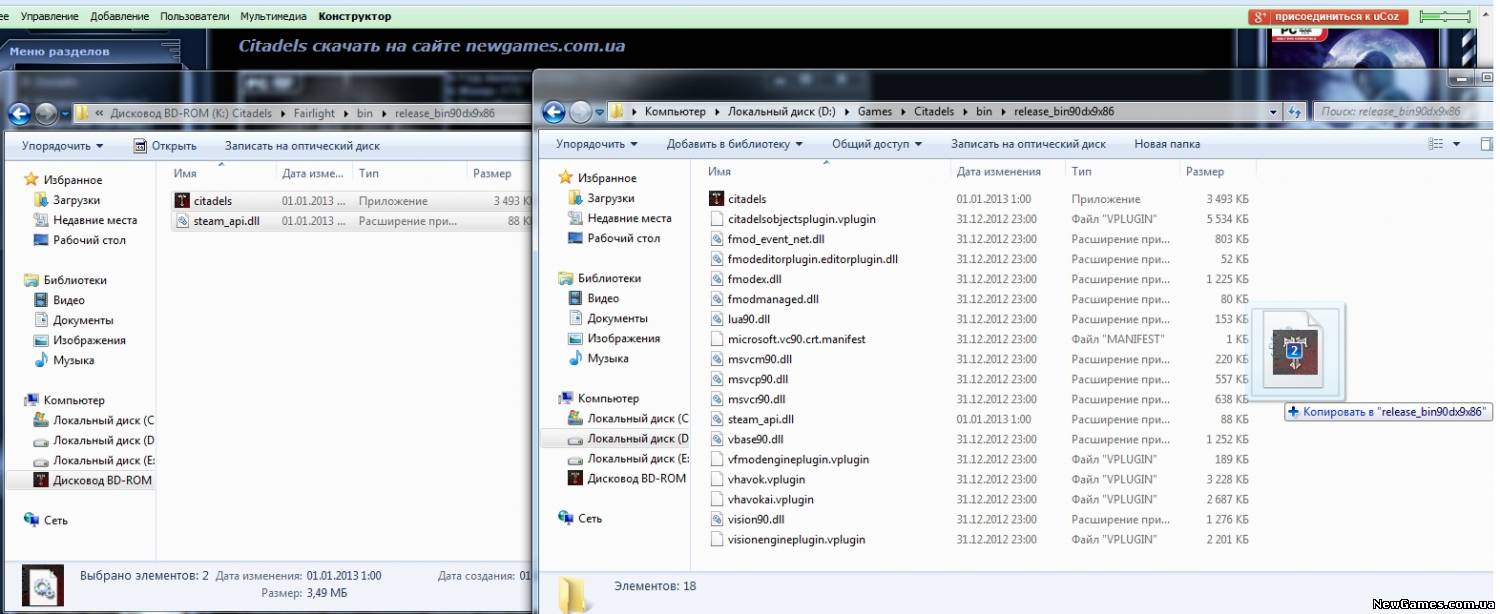Expand the Общий доступ menu
This screenshot has height=614, width=1500.
point(877,144)
